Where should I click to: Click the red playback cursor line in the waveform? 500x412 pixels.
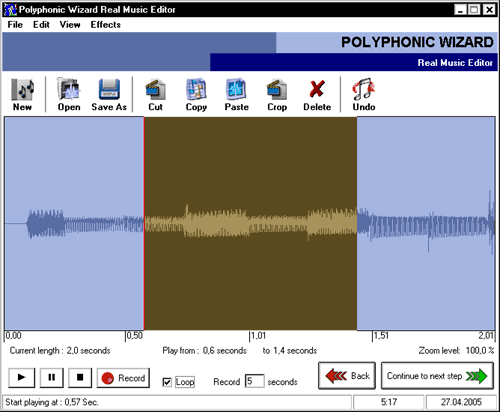pyautogui.click(x=144, y=223)
